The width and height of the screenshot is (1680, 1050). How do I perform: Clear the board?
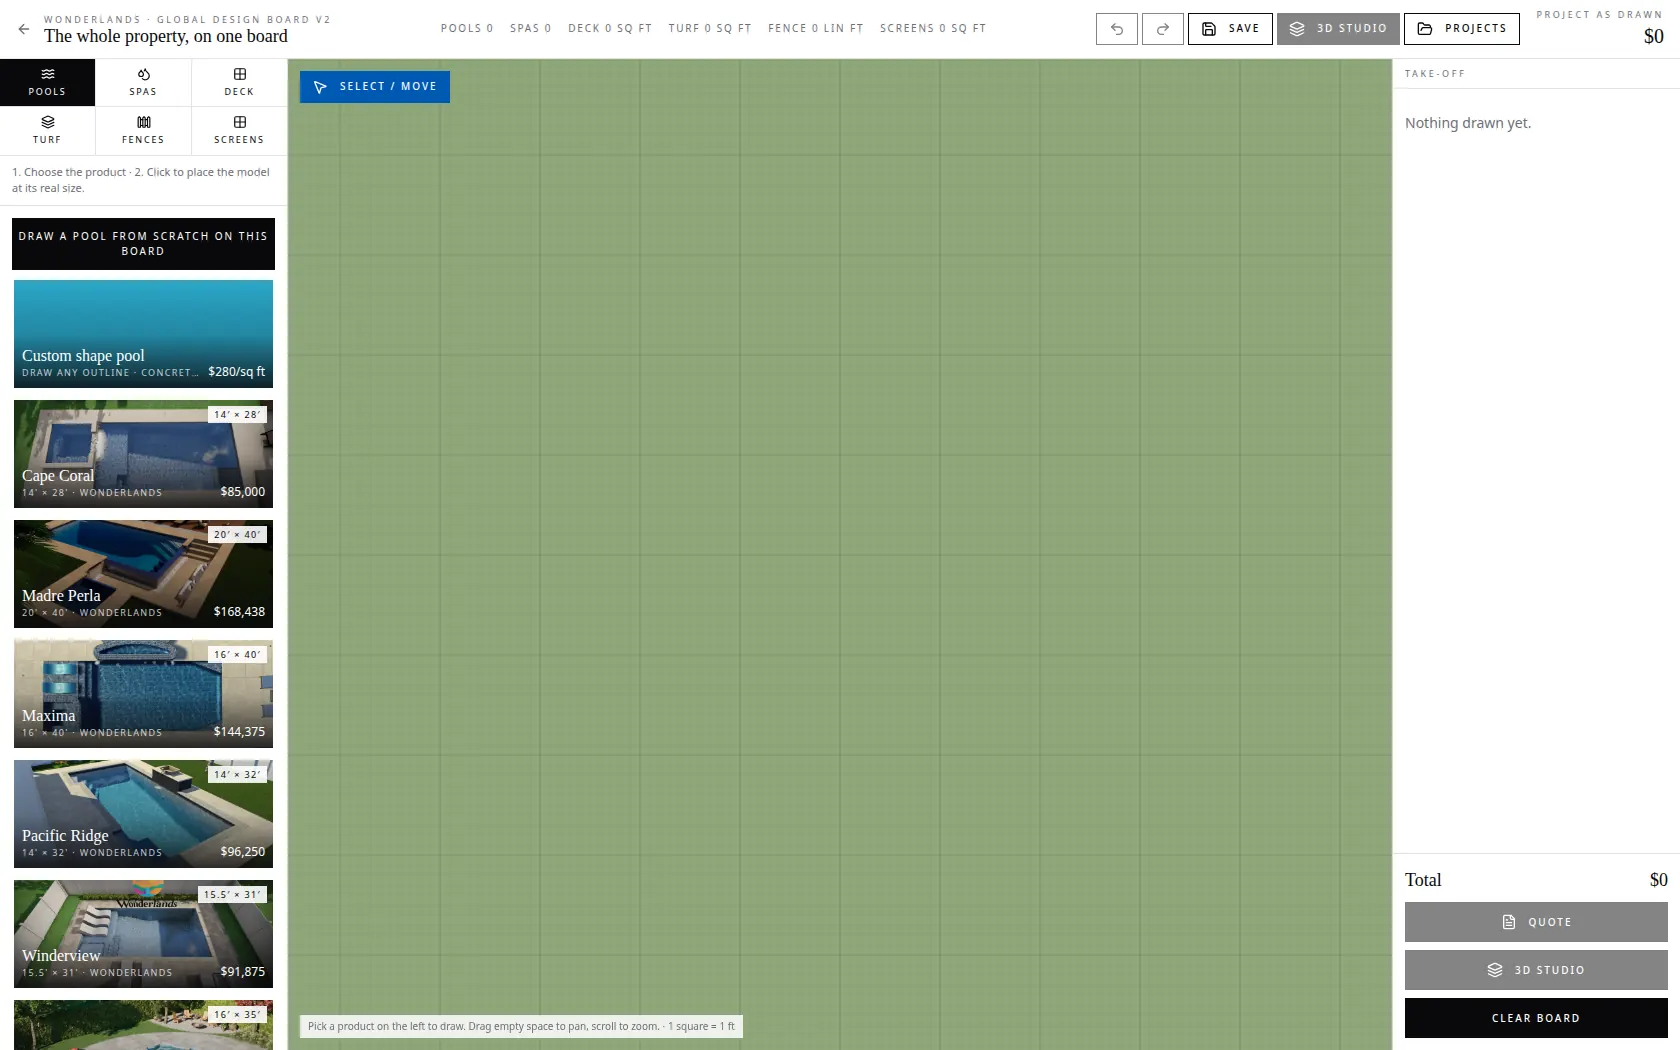pyautogui.click(x=1536, y=1018)
